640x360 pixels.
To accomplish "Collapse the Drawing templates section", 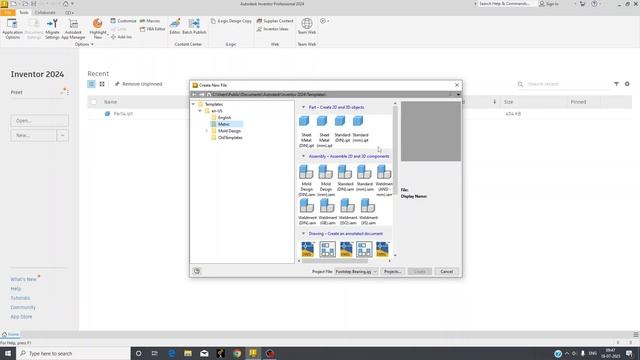I will [303, 233].
